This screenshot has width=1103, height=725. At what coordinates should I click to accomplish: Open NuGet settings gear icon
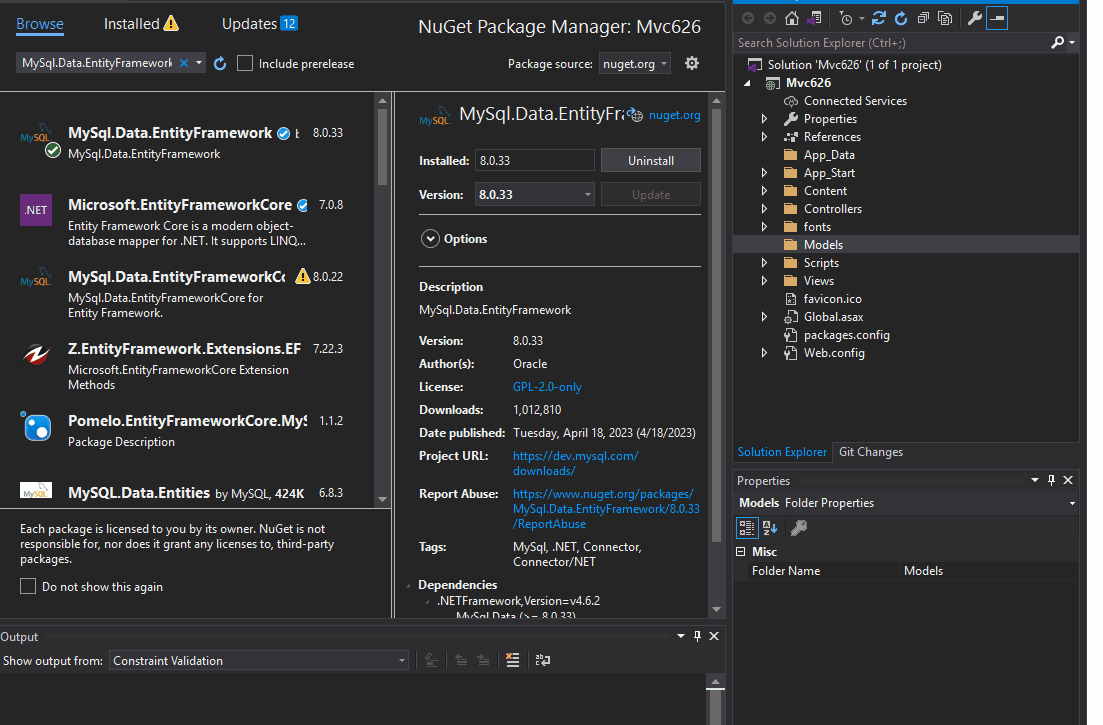tap(692, 63)
